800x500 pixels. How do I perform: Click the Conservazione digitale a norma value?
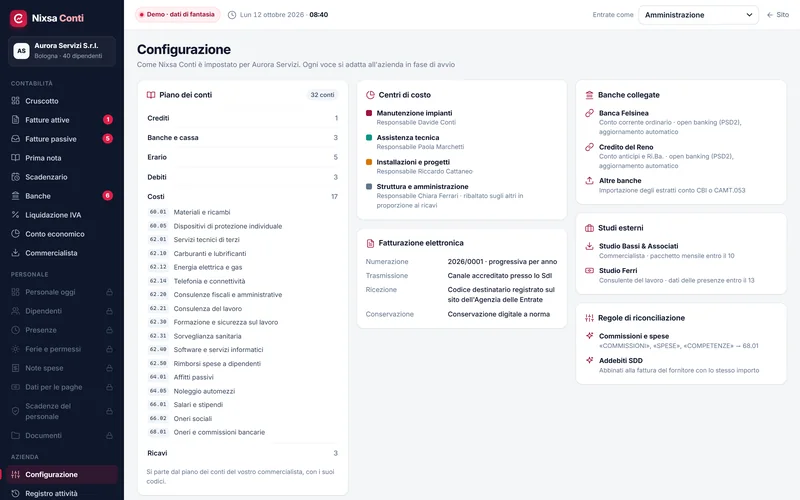(x=498, y=314)
